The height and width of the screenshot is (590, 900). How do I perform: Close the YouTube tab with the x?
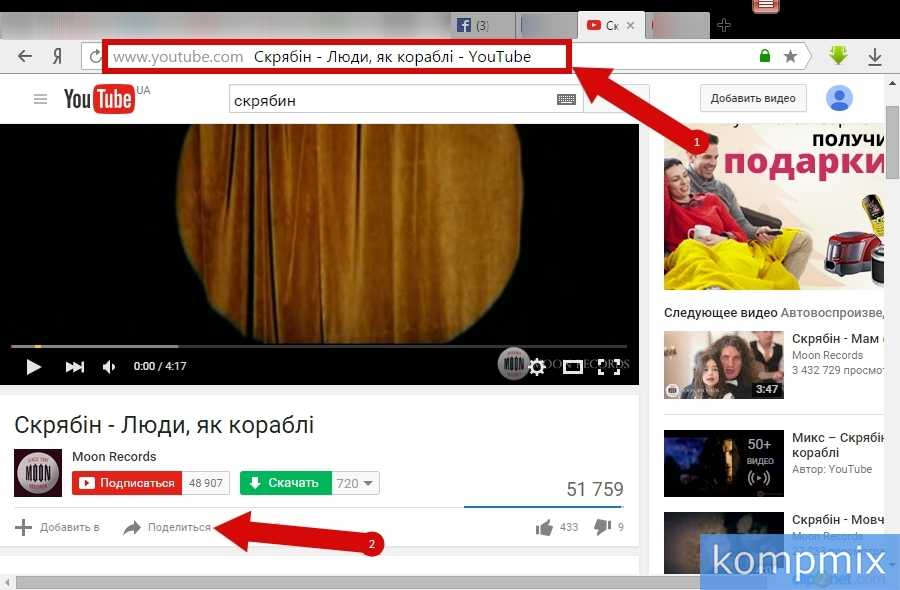point(630,25)
